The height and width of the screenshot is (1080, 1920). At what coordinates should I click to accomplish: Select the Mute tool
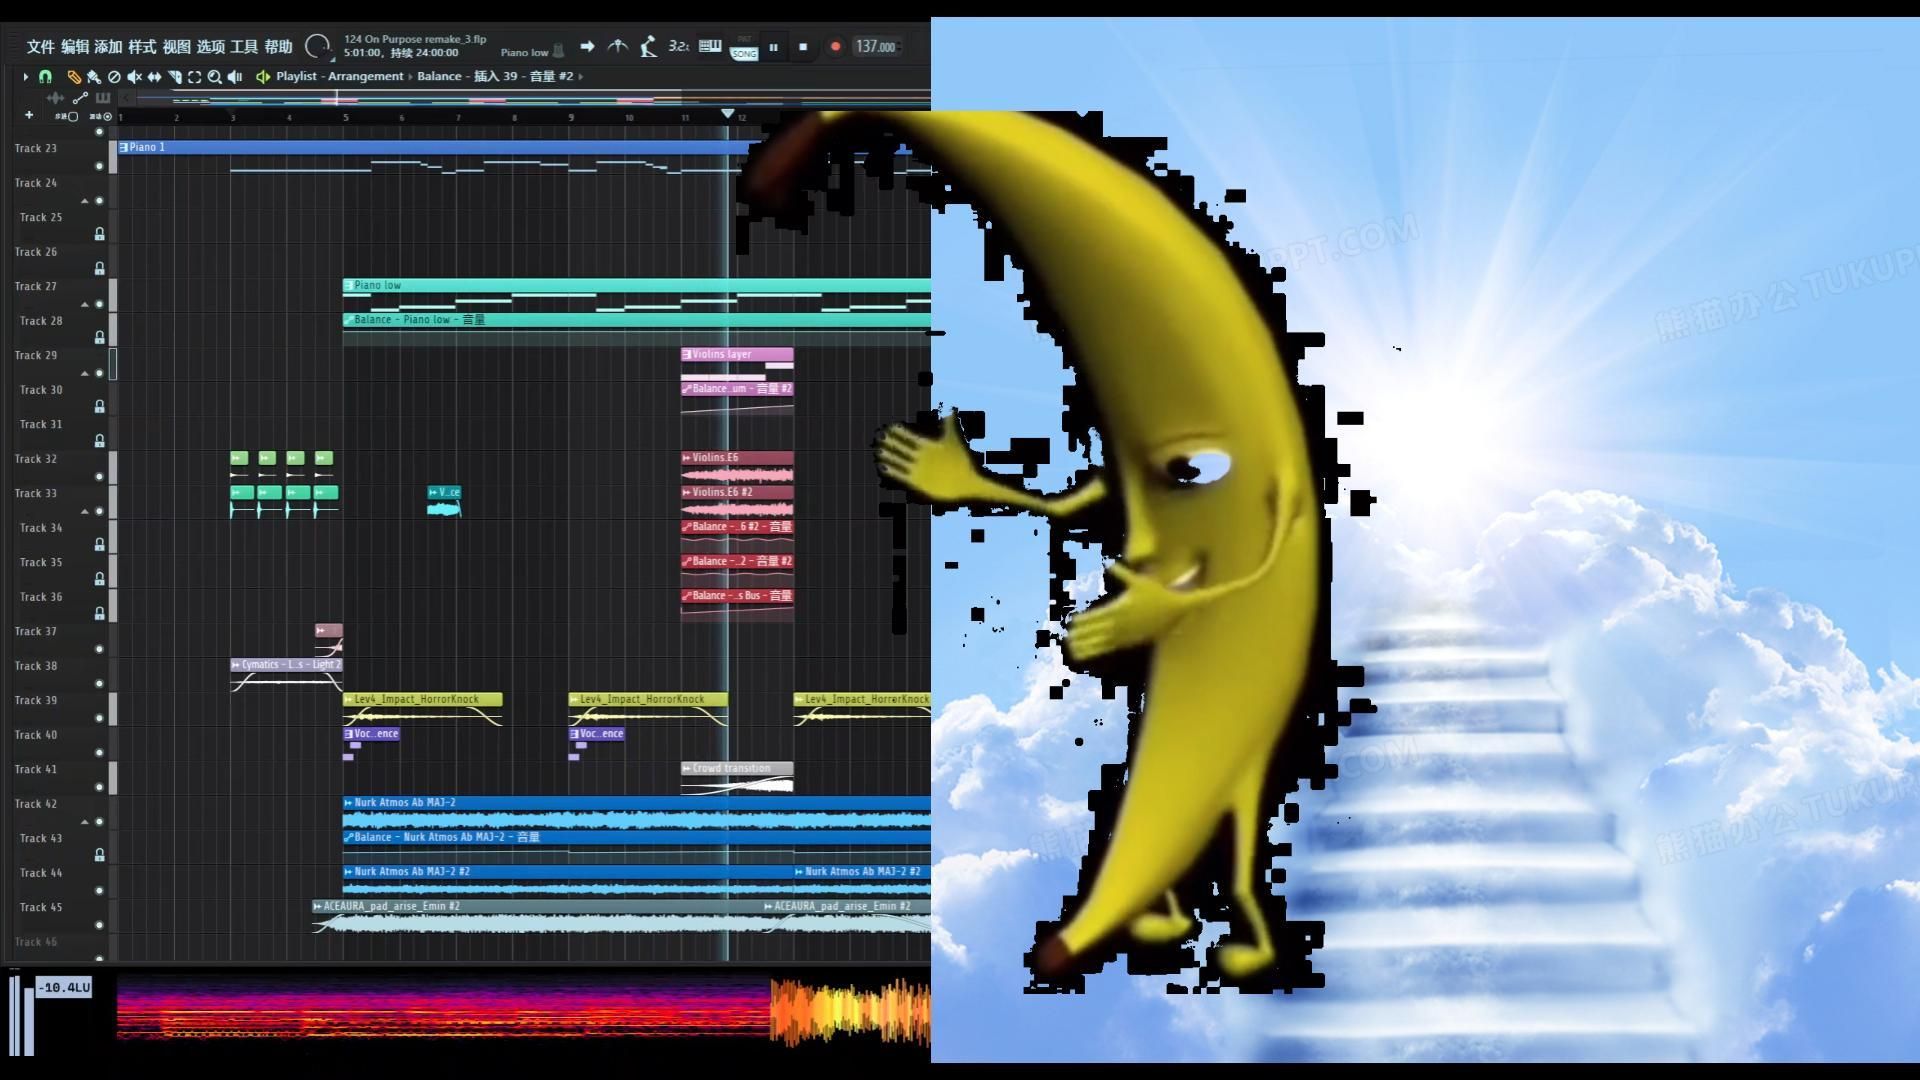(134, 76)
